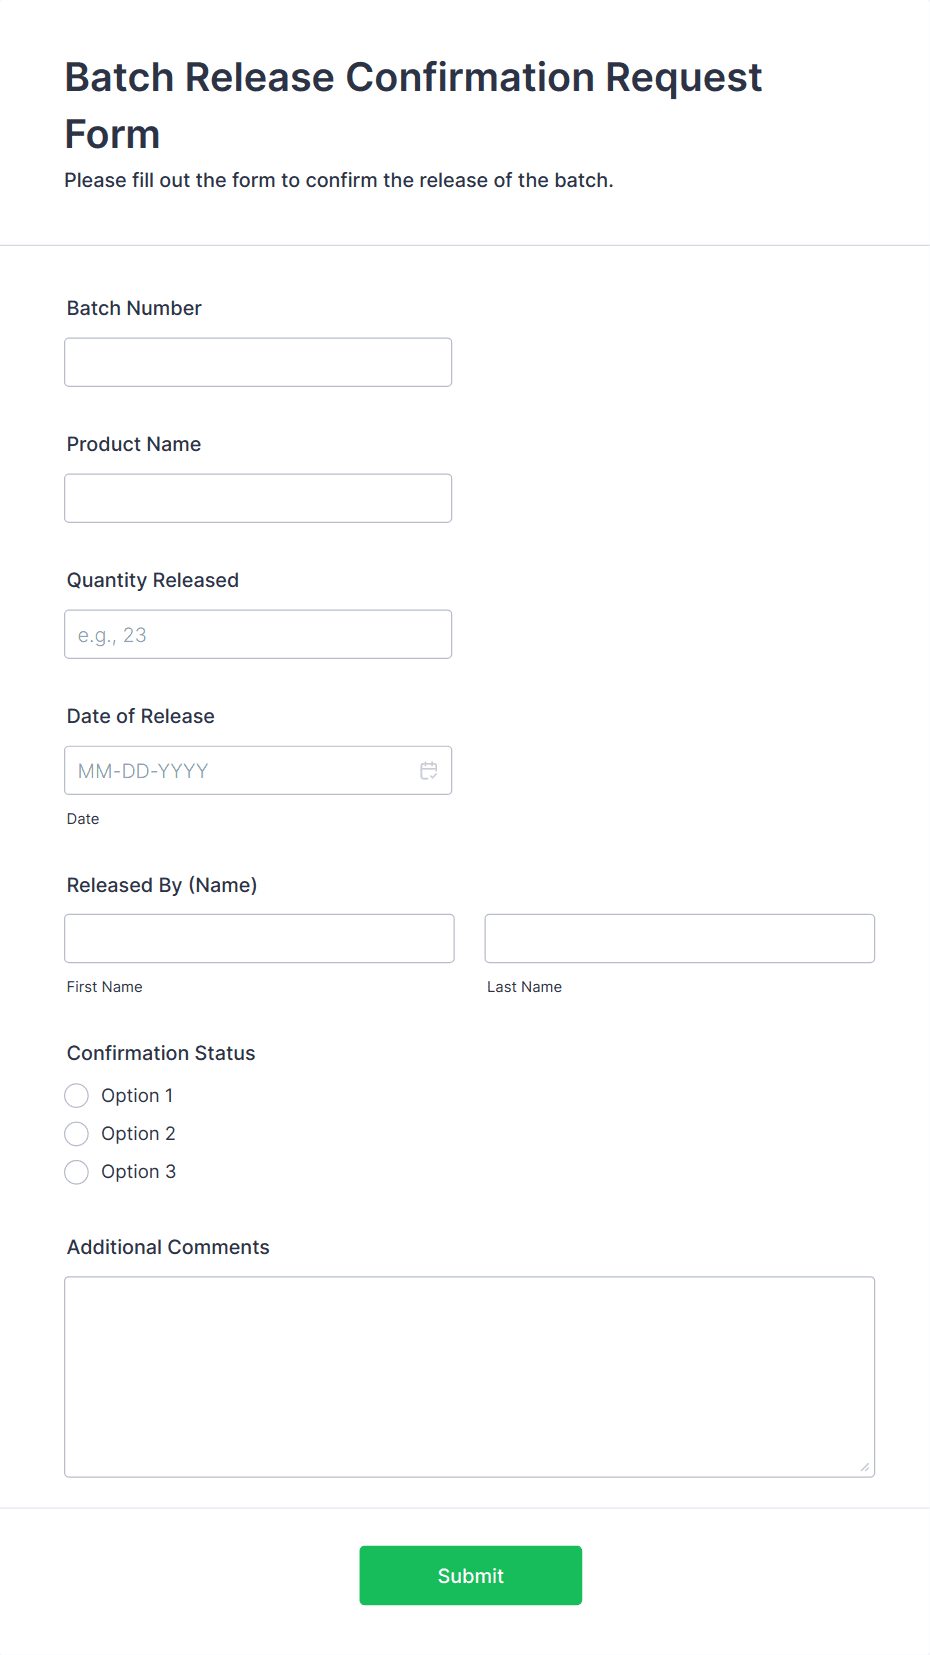Screen dimensions: 930x1655
Task: Click the Batch Number field label
Action: click(x=134, y=309)
